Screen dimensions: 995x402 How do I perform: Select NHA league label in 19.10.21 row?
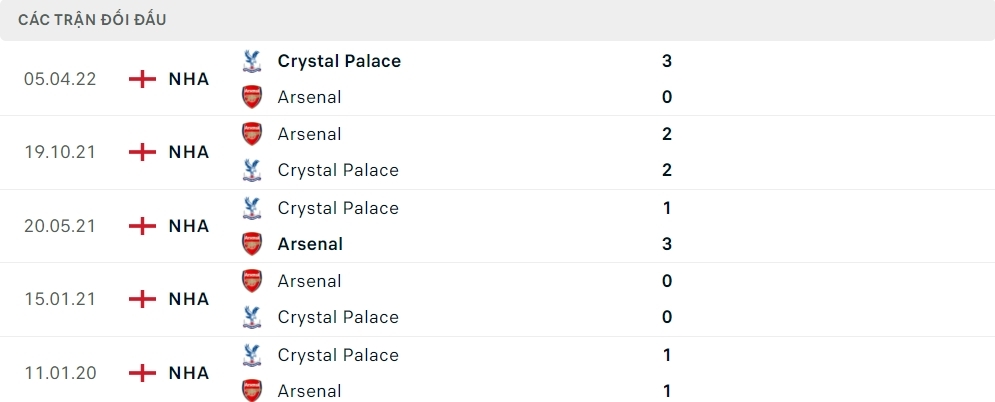click(x=189, y=152)
